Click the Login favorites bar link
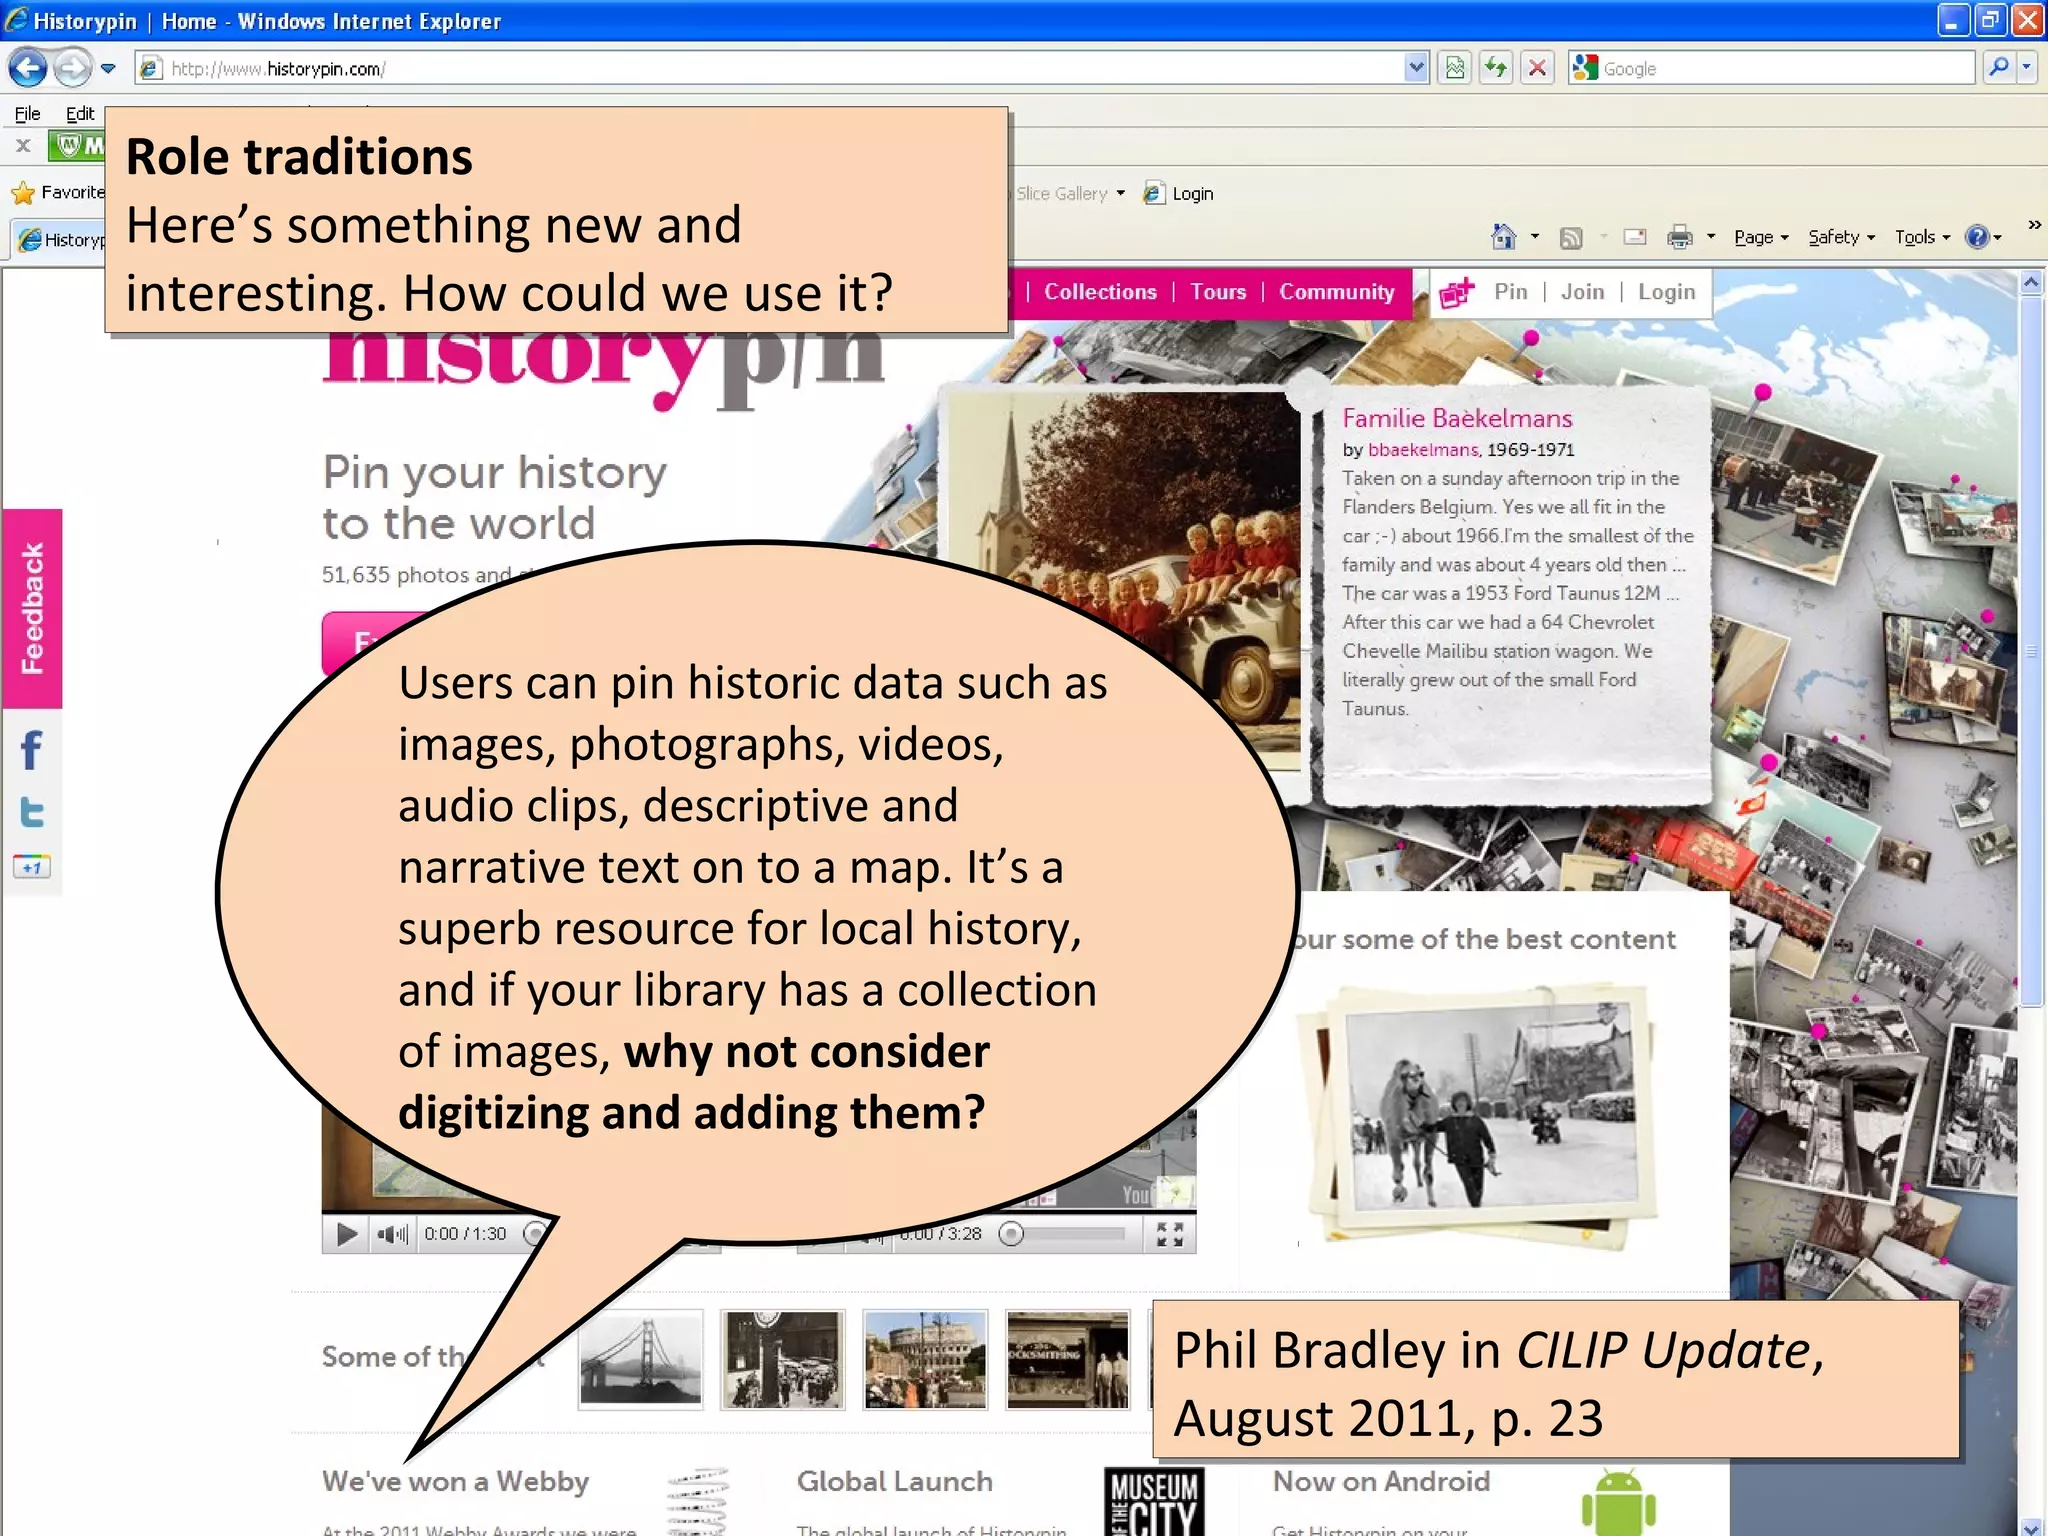Viewport: 2048px width, 1536px height. pyautogui.click(x=1179, y=193)
